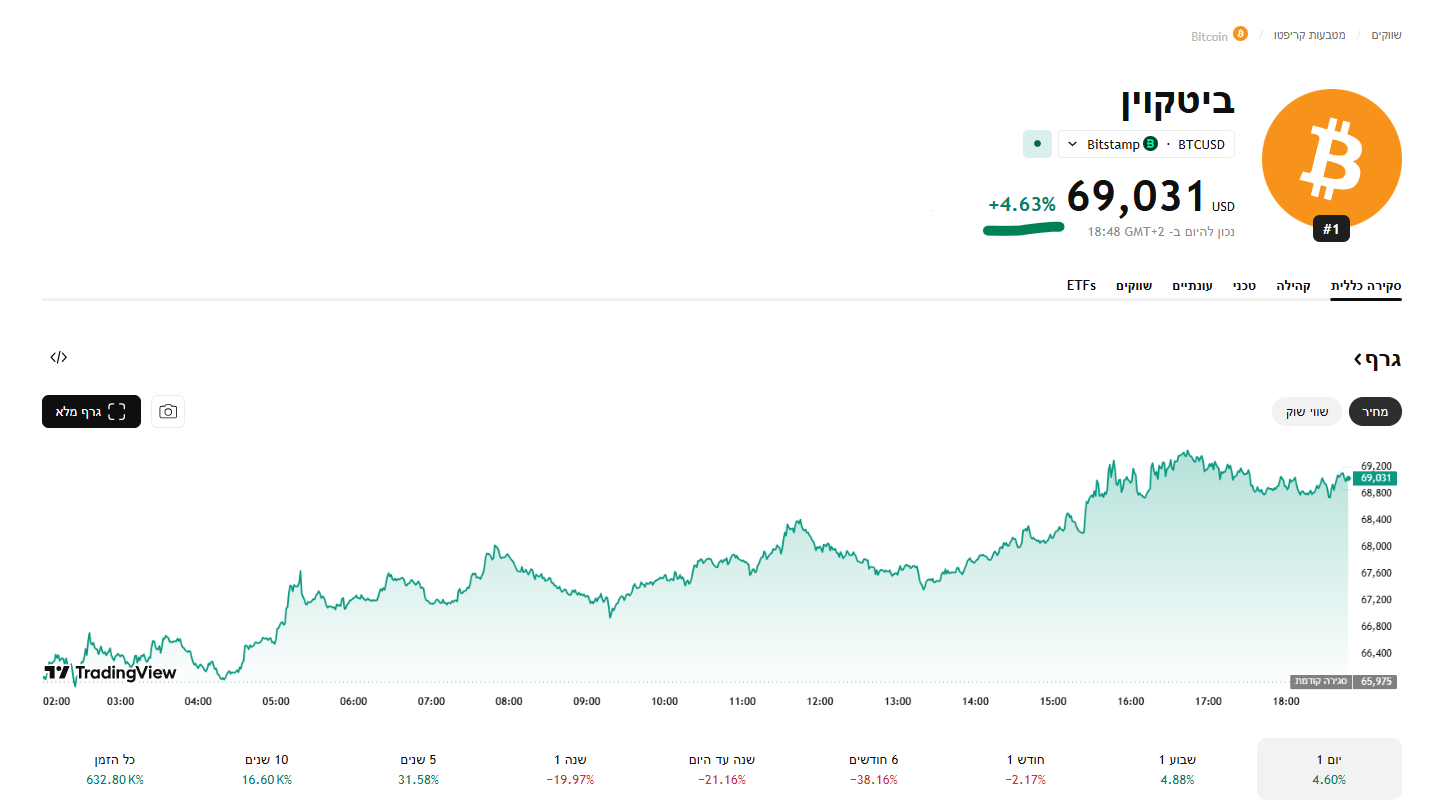
Task: Open the Bitstamp BTCUSD exchange dropdown
Action: [1146, 144]
